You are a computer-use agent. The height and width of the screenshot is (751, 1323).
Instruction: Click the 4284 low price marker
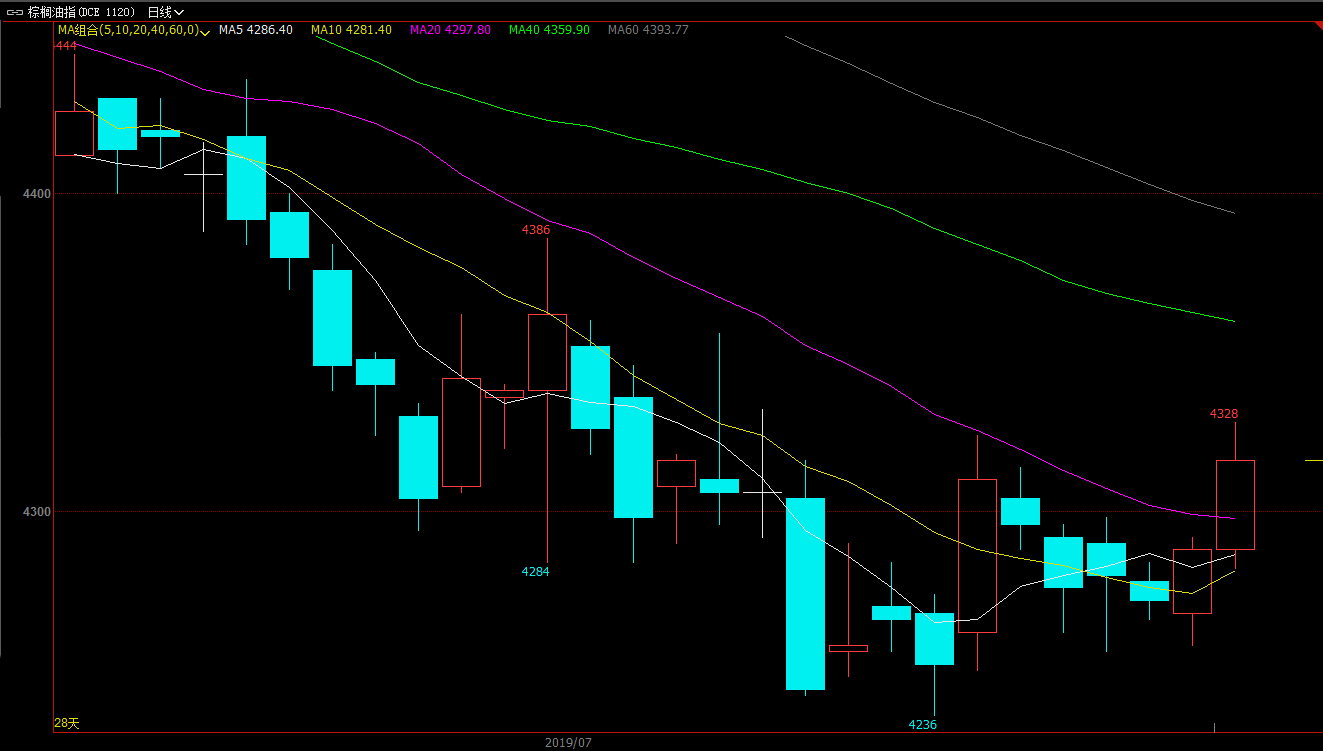pos(535,572)
